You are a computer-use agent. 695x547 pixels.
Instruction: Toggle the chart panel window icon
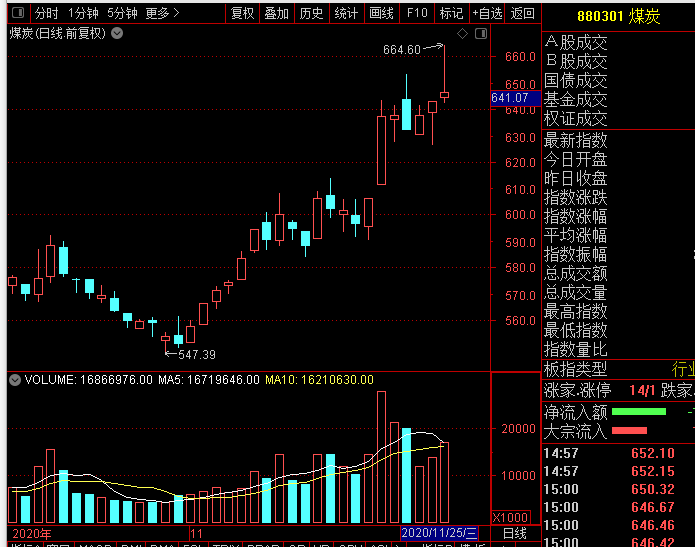[x=479, y=34]
